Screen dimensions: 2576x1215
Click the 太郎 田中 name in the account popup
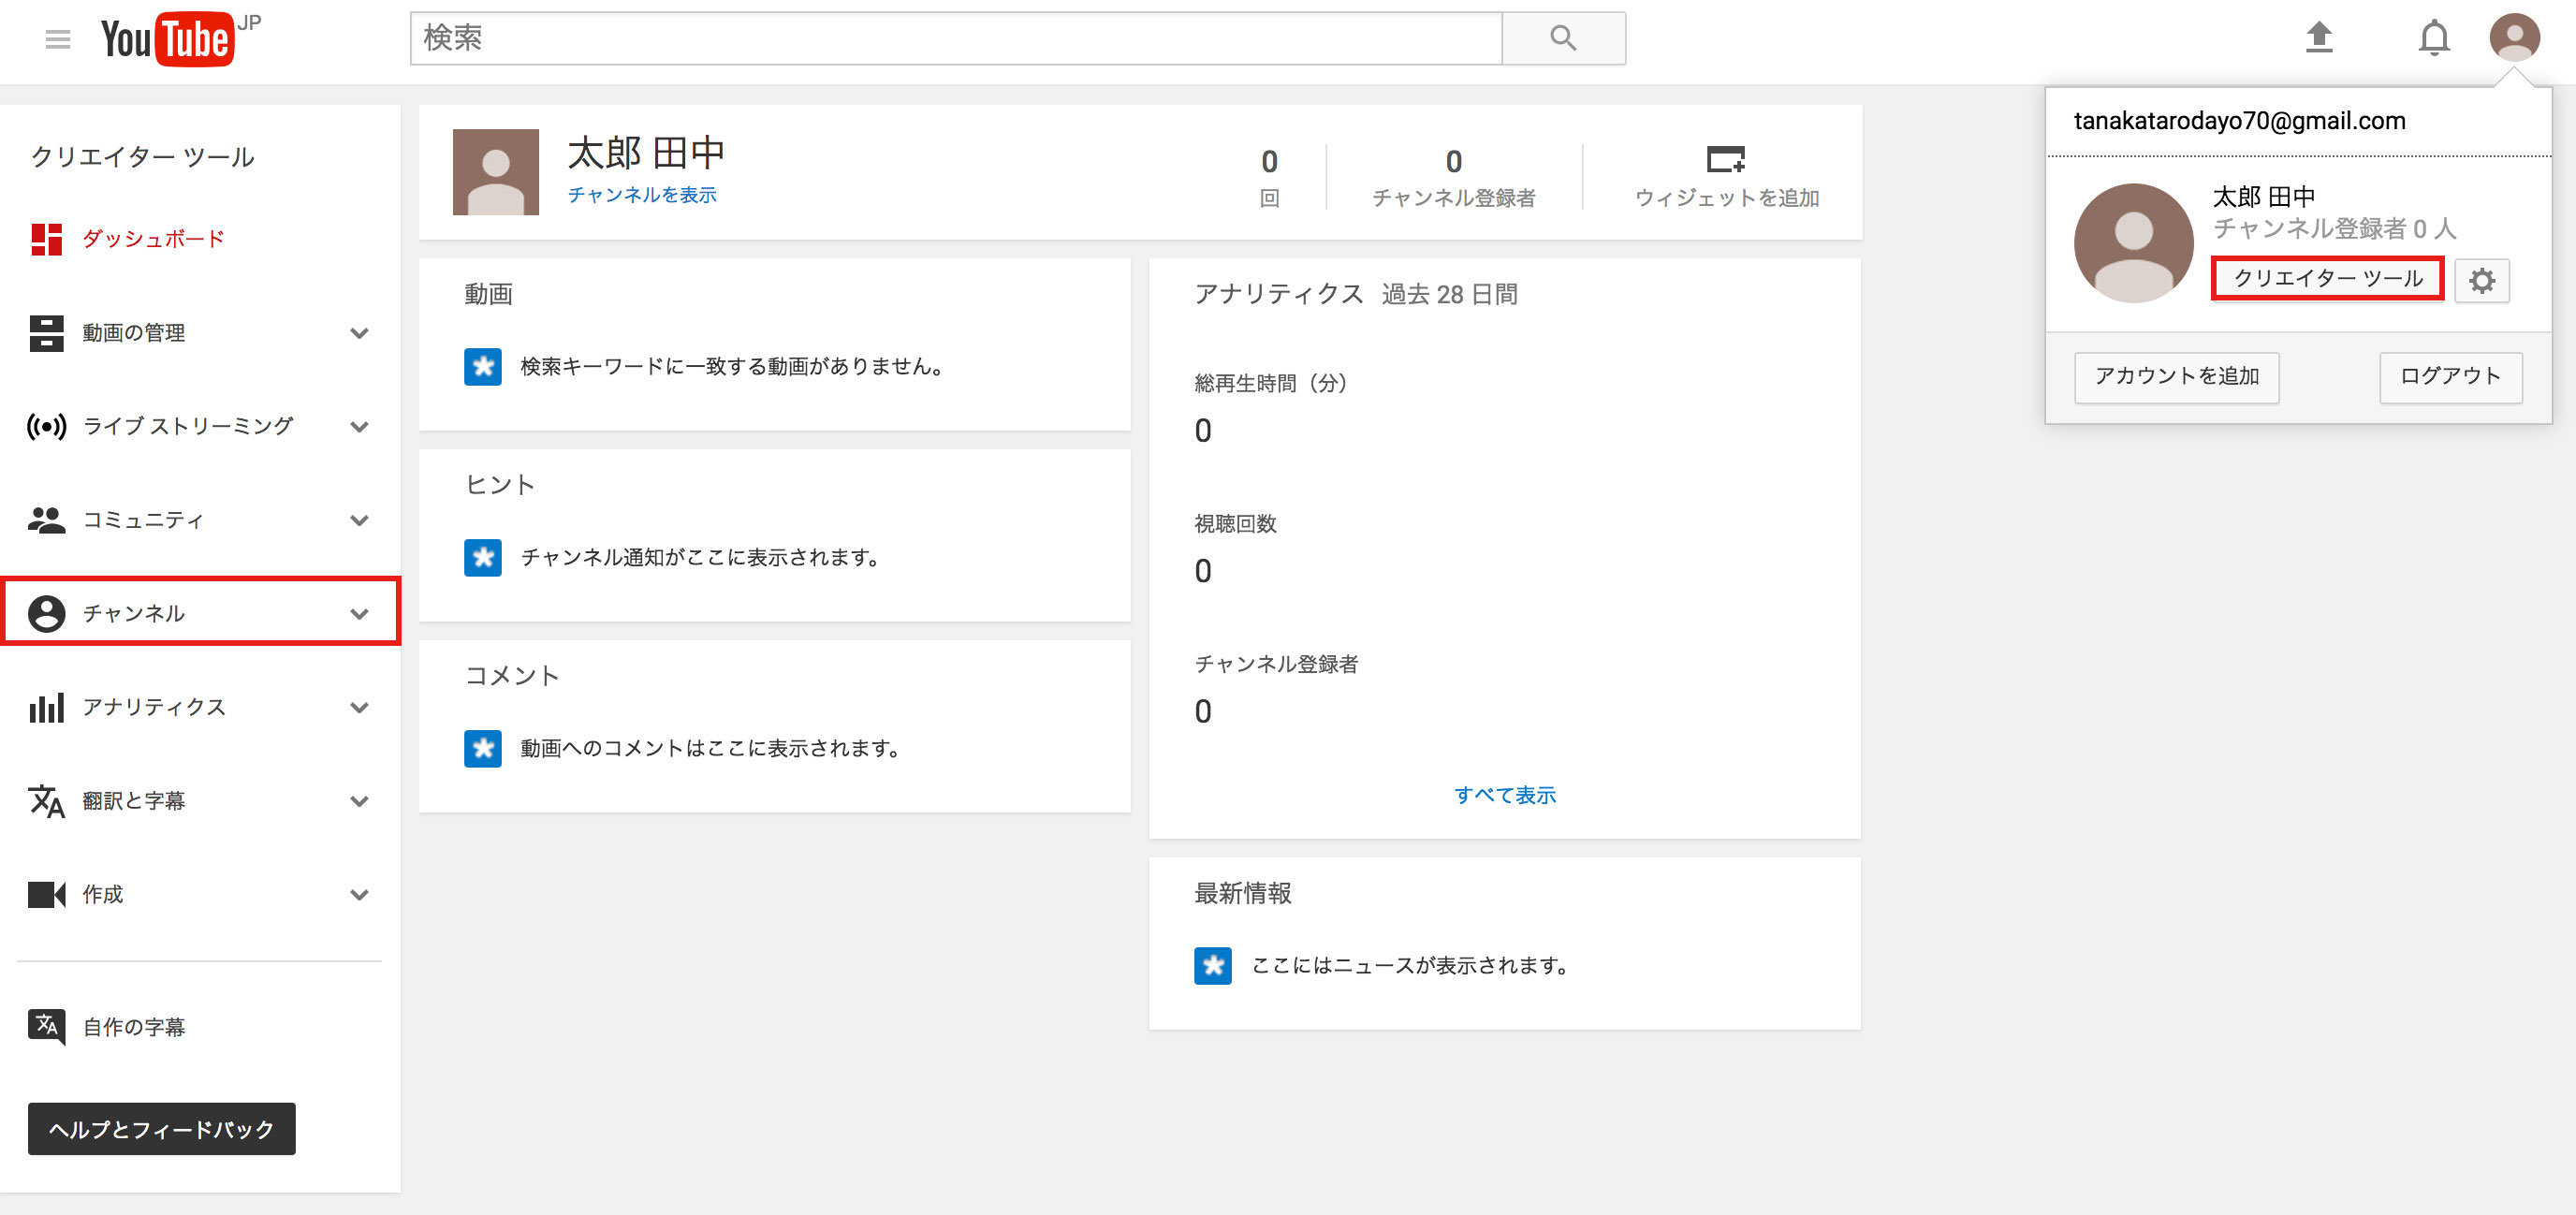pyautogui.click(x=2264, y=196)
